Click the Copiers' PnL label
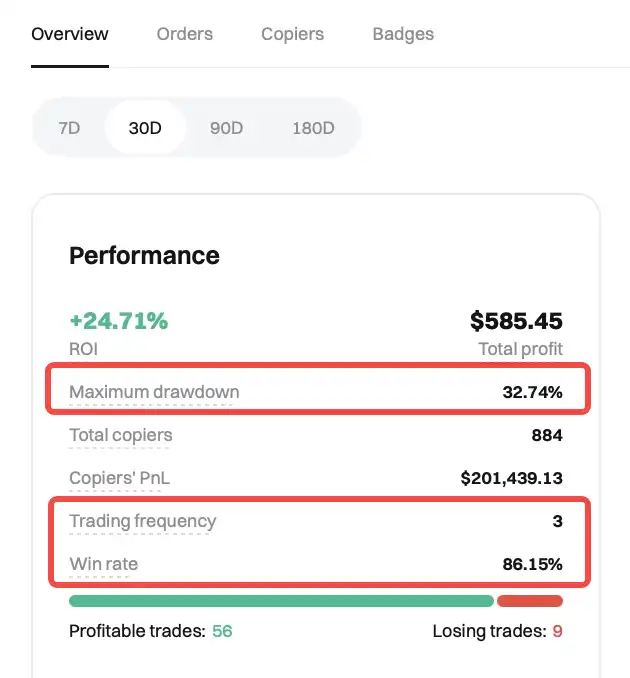The image size is (630, 678). tap(119, 478)
